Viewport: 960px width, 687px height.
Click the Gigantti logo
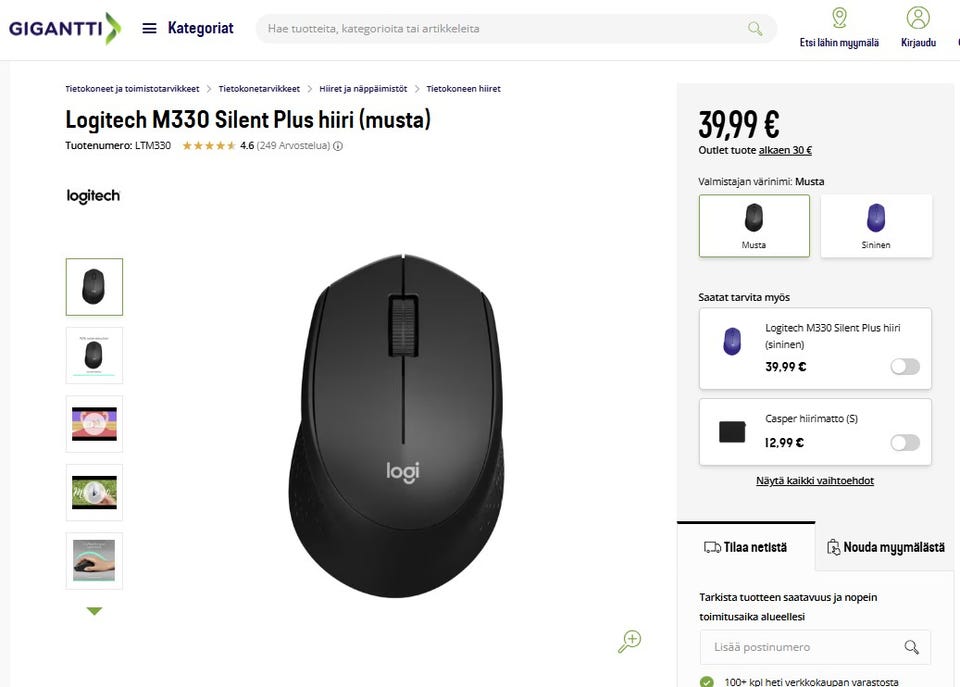click(x=65, y=28)
